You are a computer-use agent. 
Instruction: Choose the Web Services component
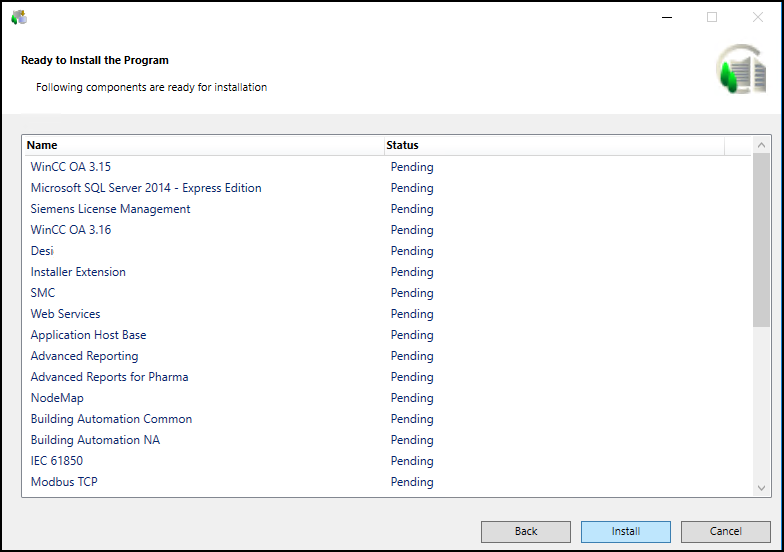click(x=65, y=314)
